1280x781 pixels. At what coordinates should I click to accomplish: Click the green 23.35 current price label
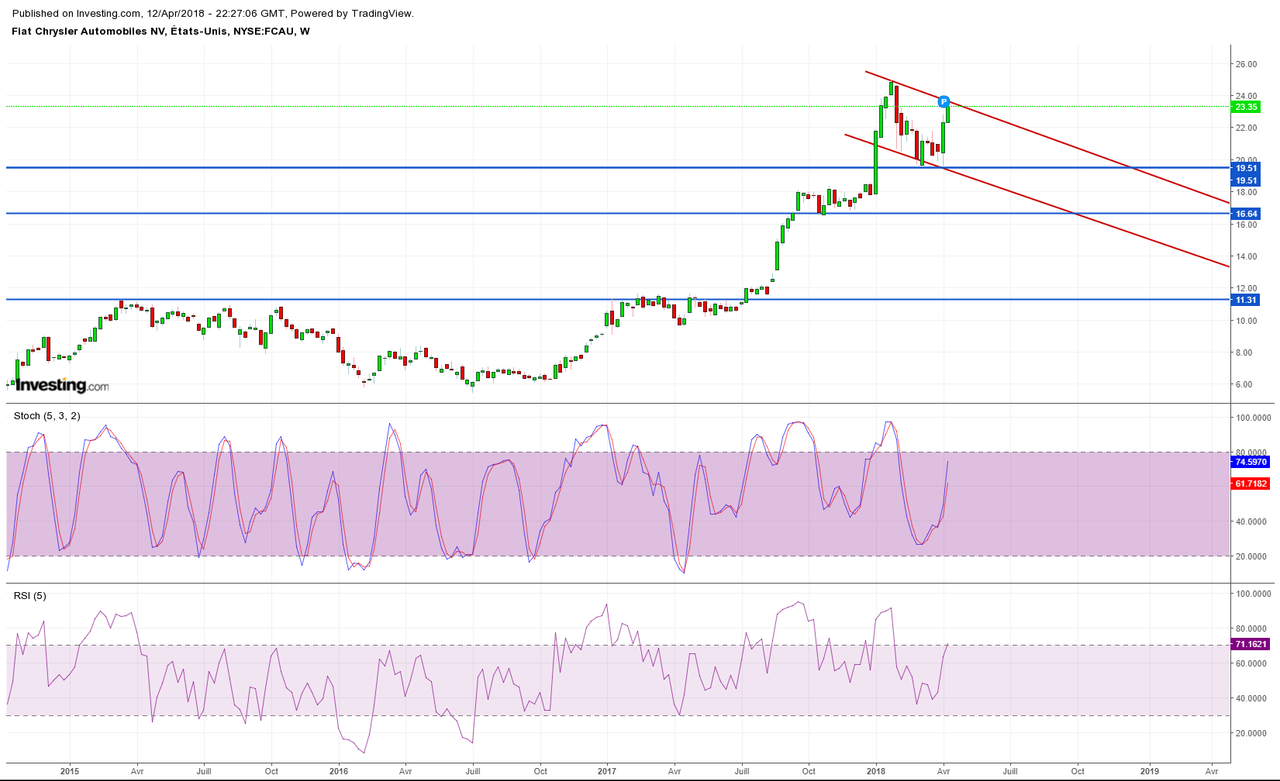coord(1246,107)
